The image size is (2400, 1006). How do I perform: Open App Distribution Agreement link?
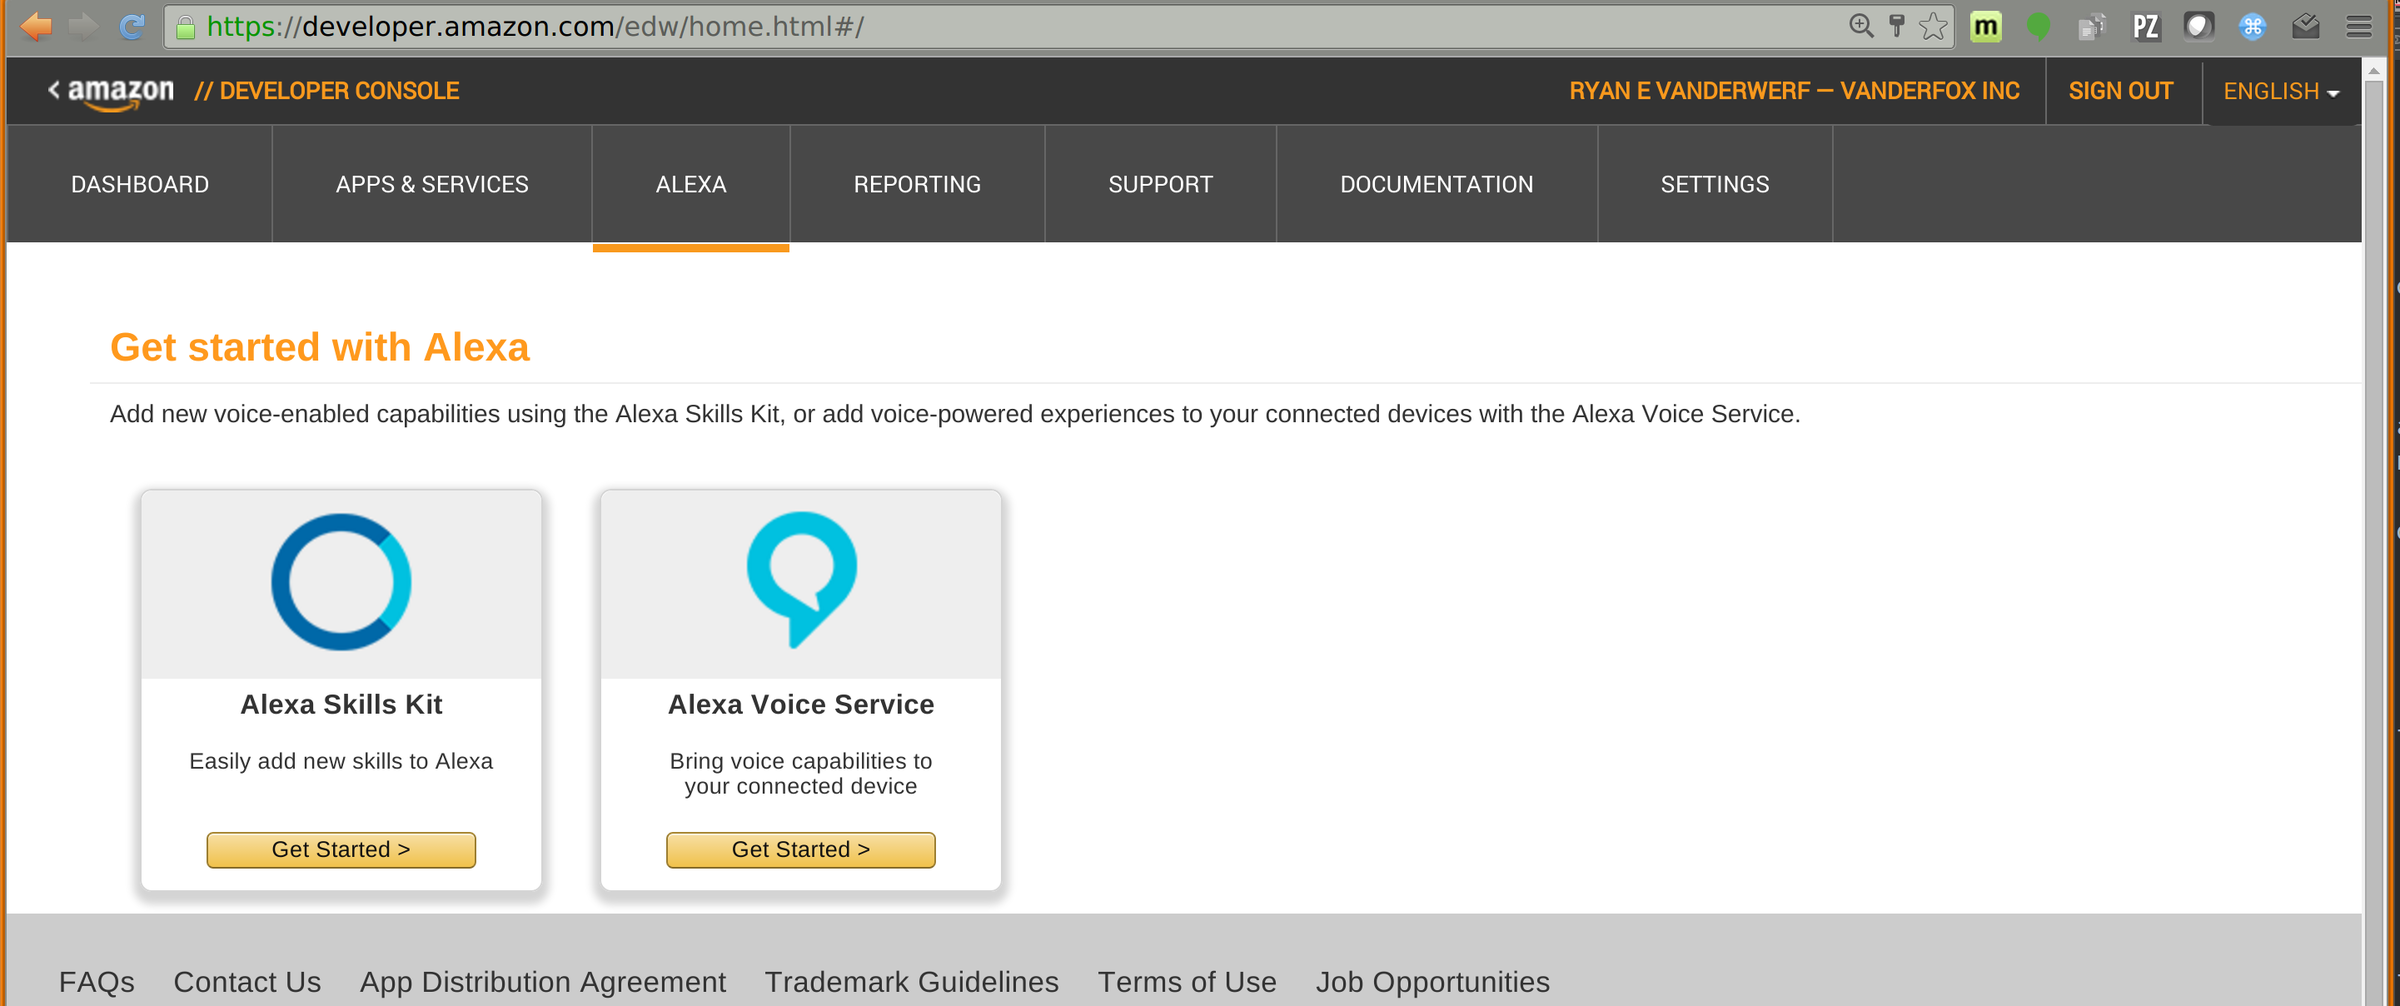click(543, 982)
